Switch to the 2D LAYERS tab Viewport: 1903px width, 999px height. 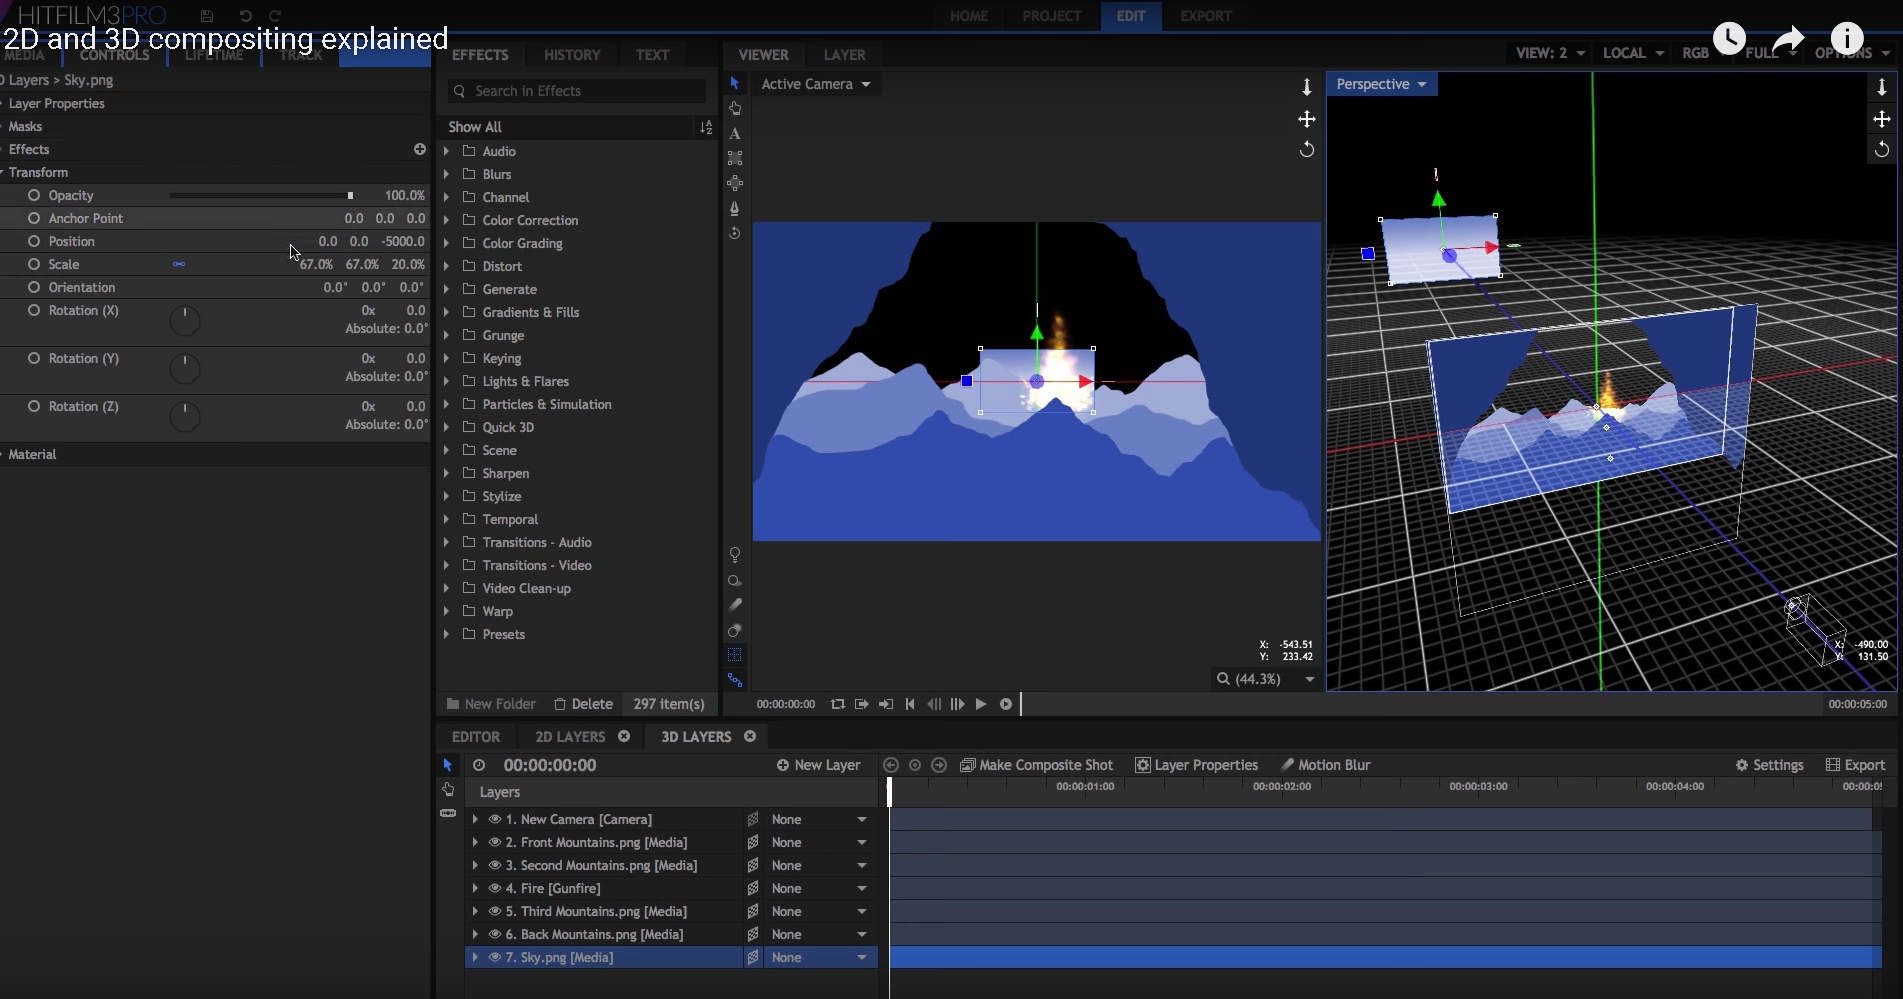(570, 737)
